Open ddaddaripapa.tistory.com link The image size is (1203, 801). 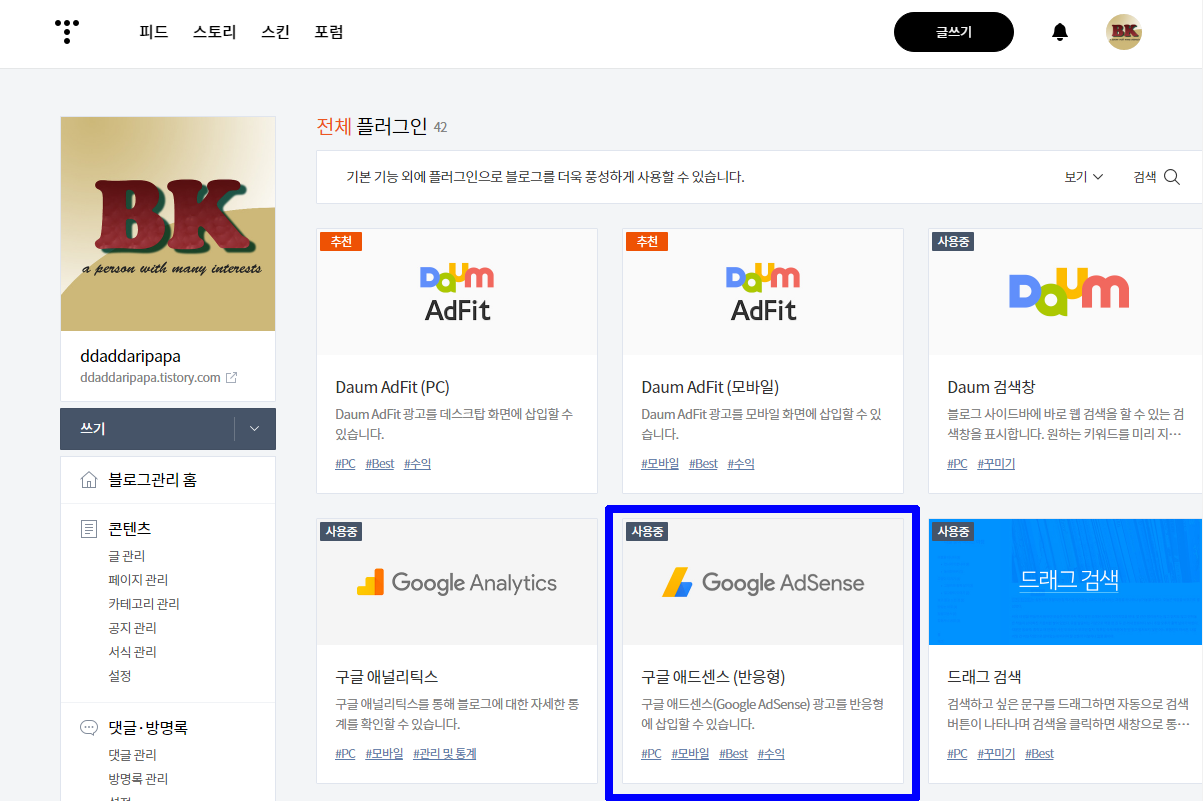tap(150, 378)
